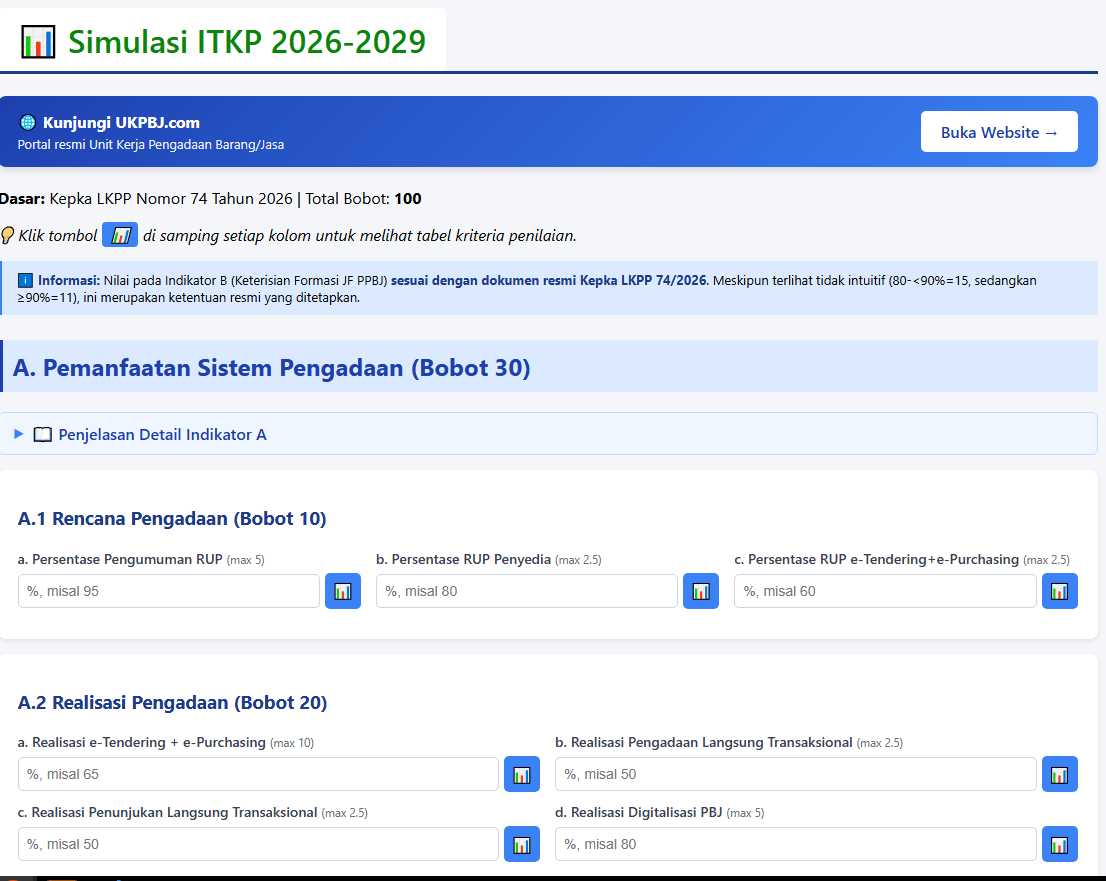Image resolution: width=1106 pixels, height=881 pixels.
Task: View criteria table for Realisasi Pengadaan Langsung Transaksional
Action: 1059,774
